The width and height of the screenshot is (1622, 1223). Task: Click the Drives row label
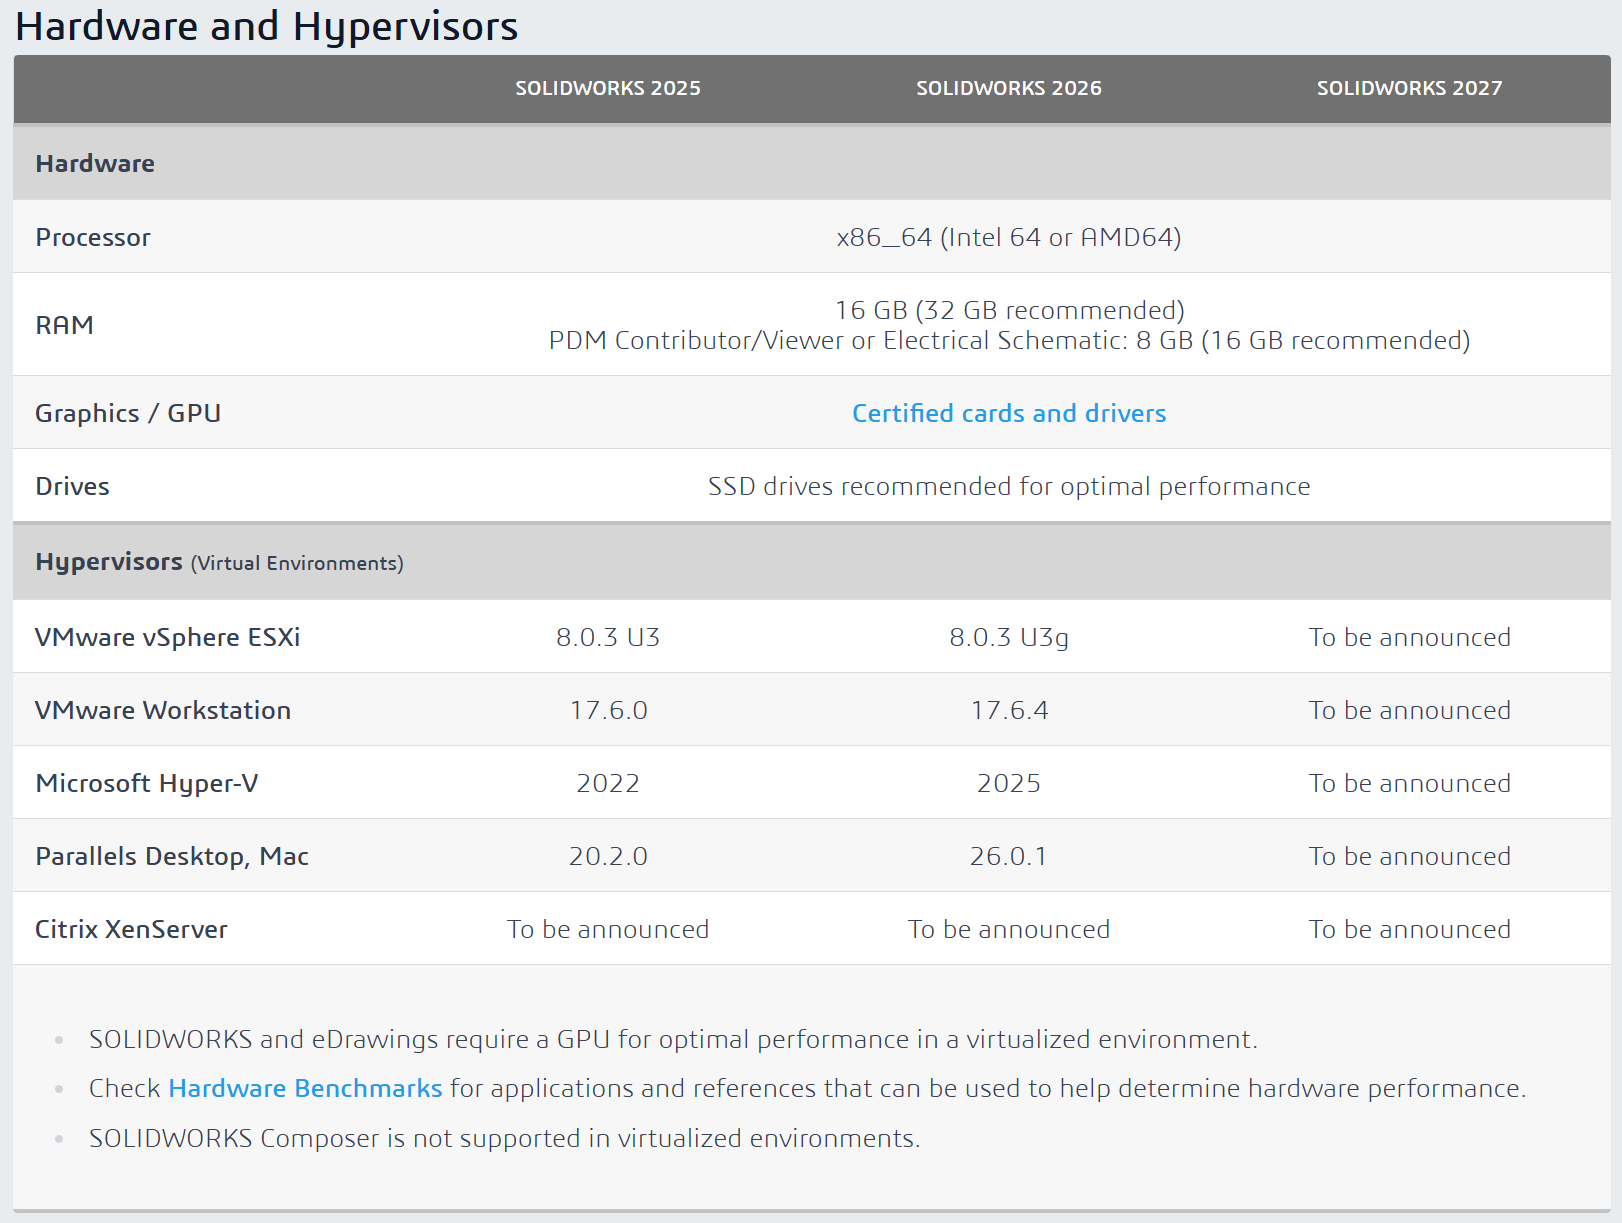(x=72, y=486)
